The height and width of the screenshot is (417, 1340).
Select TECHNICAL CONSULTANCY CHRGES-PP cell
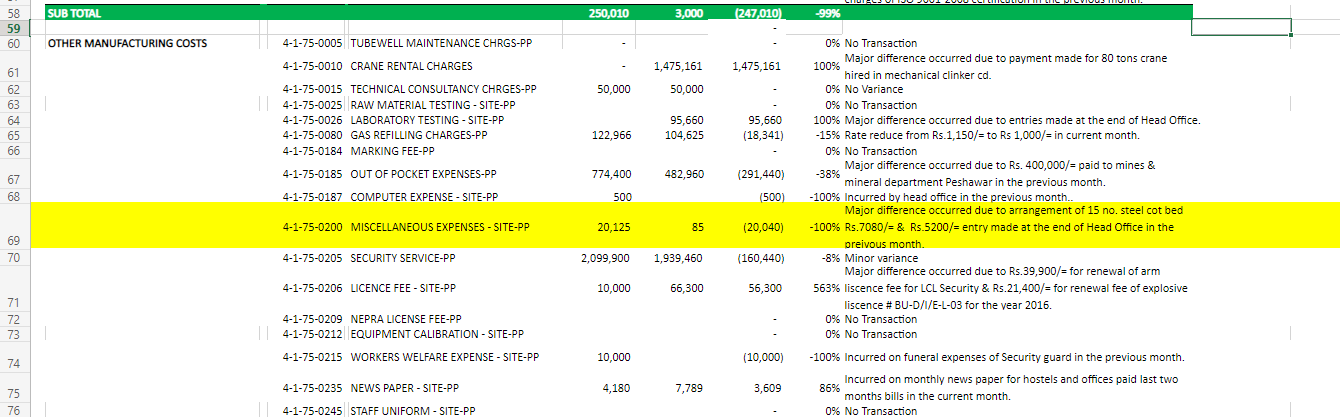tap(443, 90)
